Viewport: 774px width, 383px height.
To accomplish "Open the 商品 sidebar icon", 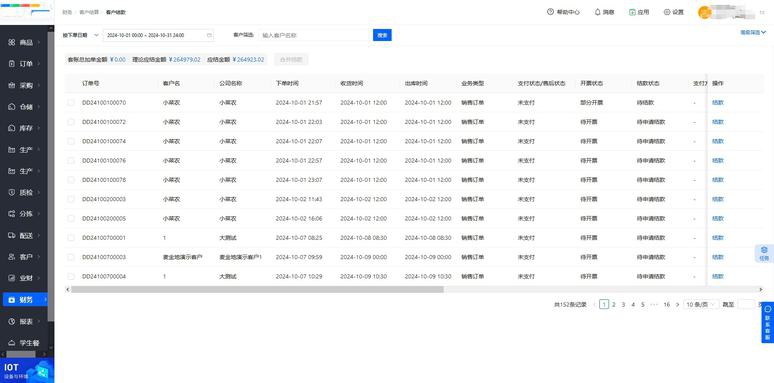I will tap(12, 42).
